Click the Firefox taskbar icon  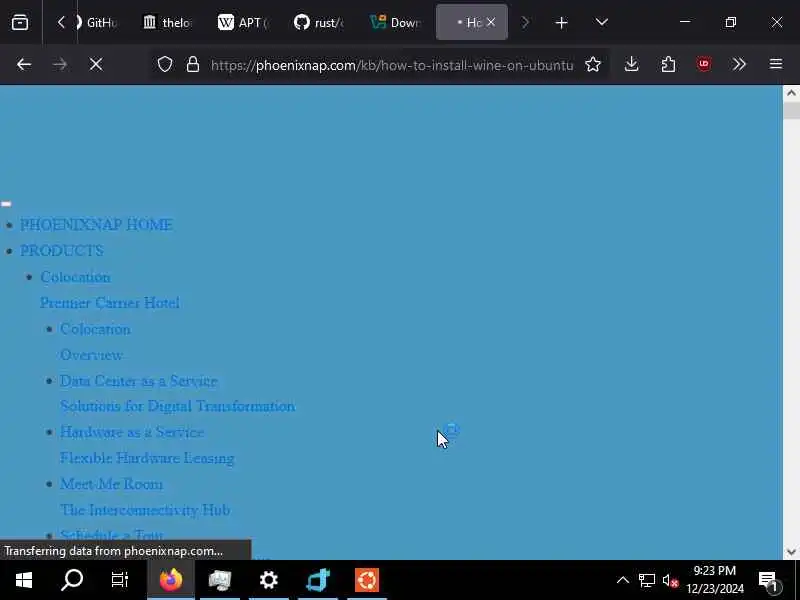click(171, 580)
